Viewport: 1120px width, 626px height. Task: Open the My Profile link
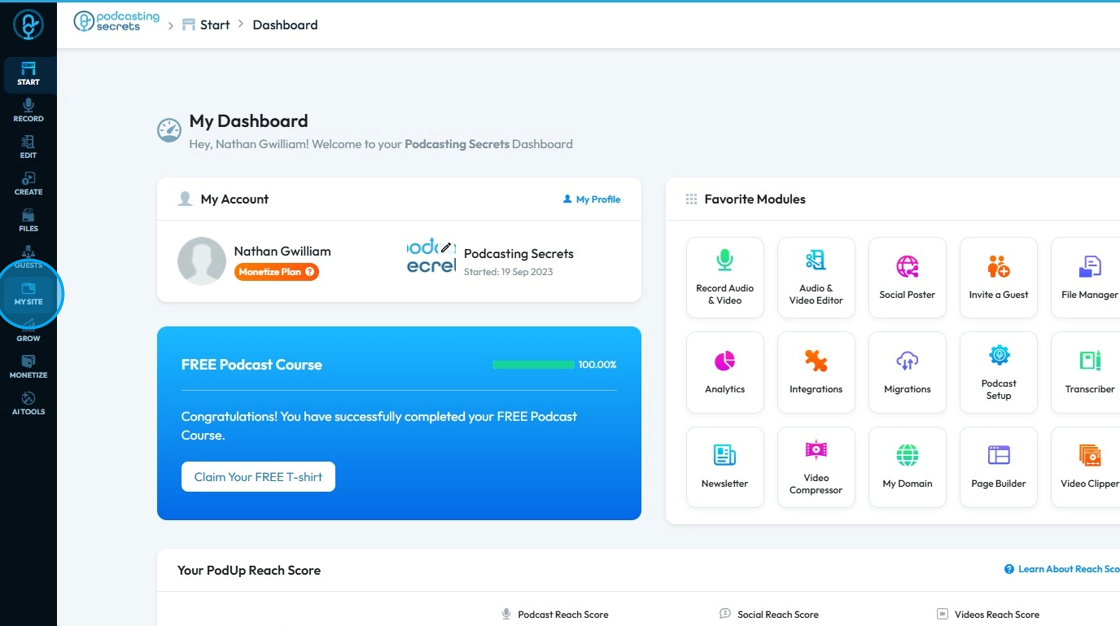(591, 199)
